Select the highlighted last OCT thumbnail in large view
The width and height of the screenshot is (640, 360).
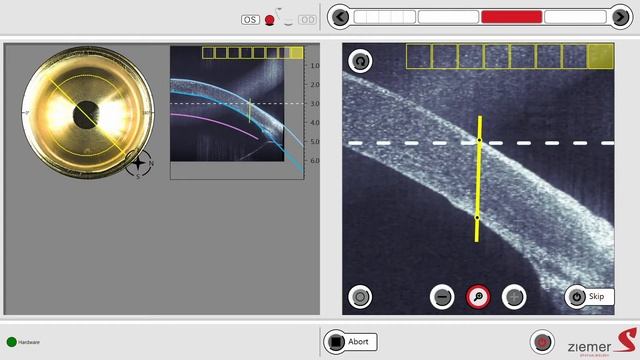(600, 56)
